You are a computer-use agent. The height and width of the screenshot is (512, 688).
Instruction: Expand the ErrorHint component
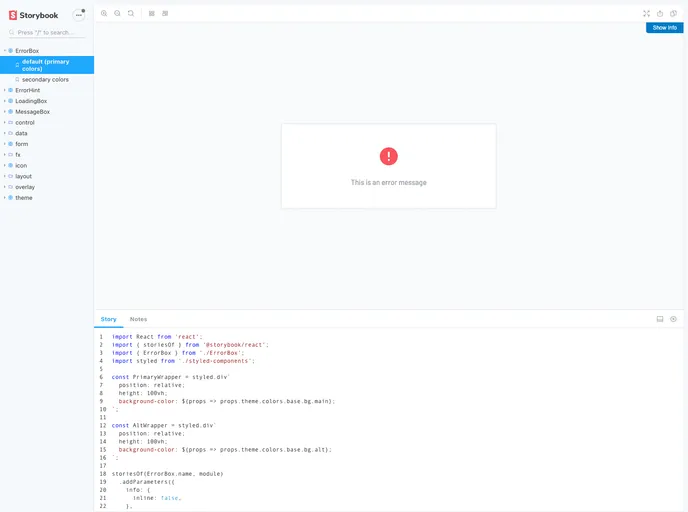click(x=28, y=90)
